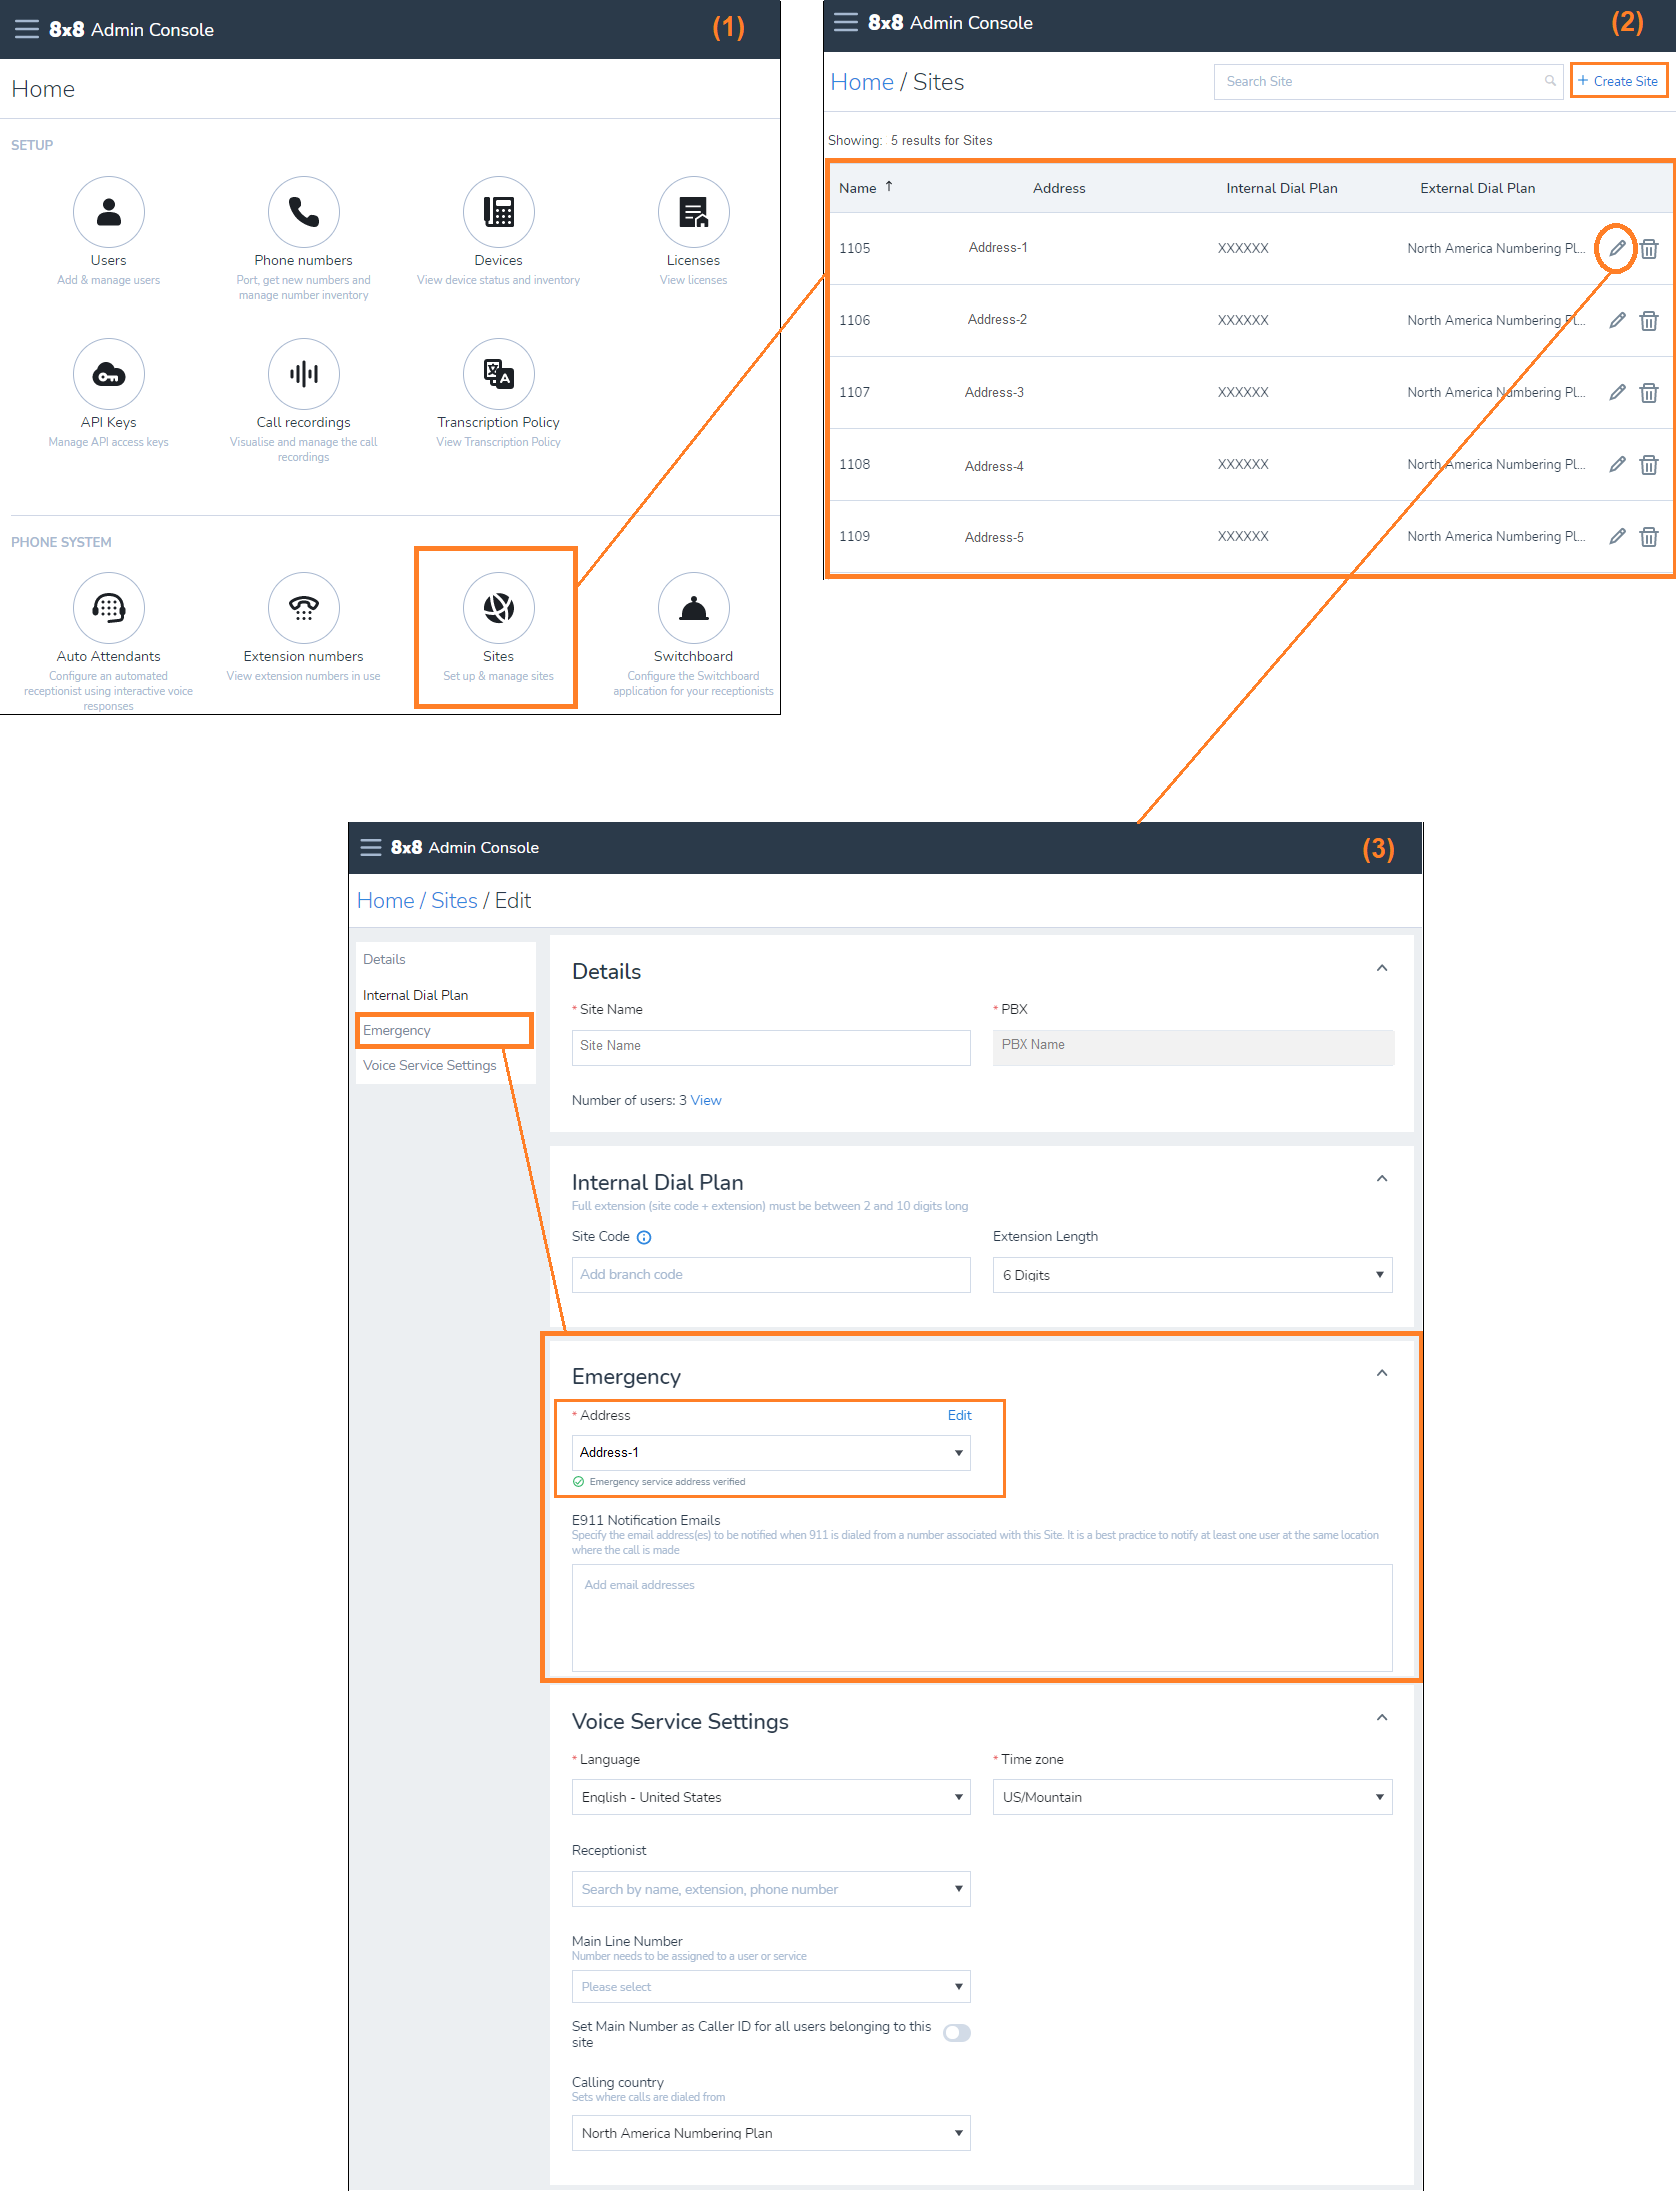Screen dimensions: 1676x2191
Task: Click the Switchboard bell icon
Action: [693, 608]
